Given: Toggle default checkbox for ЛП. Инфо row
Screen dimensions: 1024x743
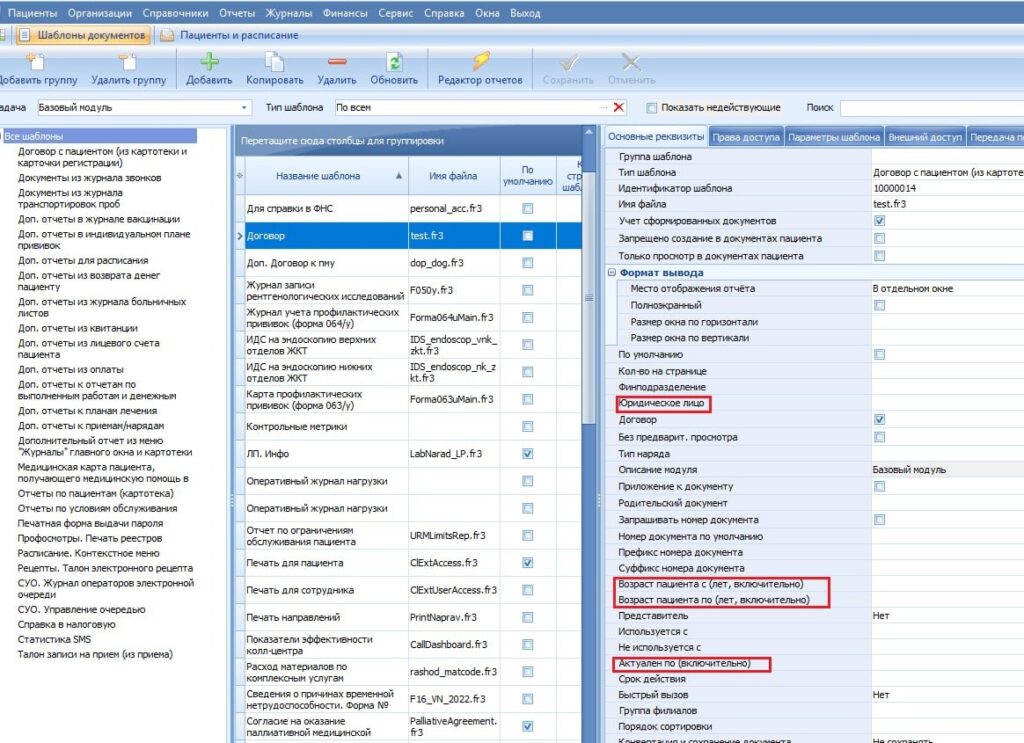Looking at the screenshot, I should click(x=528, y=454).
